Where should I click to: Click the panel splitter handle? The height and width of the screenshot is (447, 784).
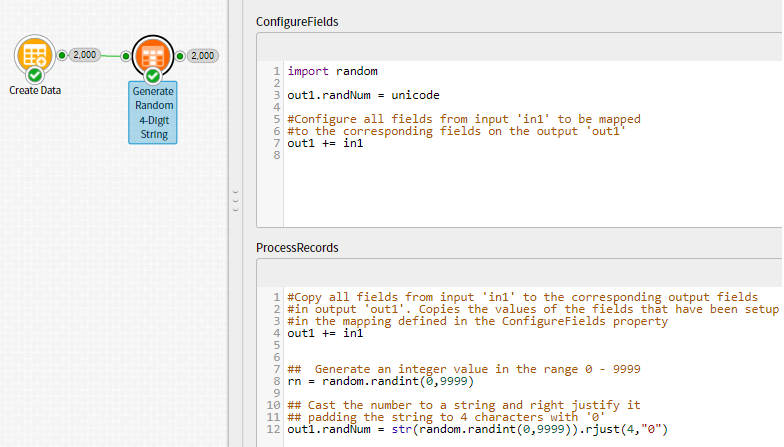pos(235,201)
